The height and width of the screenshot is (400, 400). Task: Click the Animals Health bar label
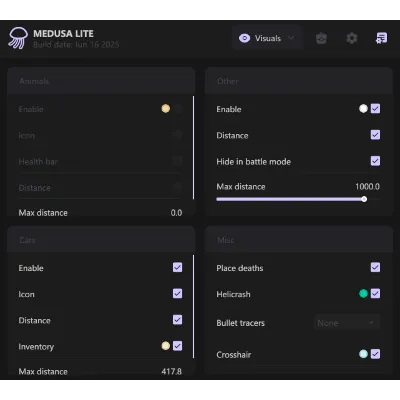pyautogui.click(x=38, y=162)
